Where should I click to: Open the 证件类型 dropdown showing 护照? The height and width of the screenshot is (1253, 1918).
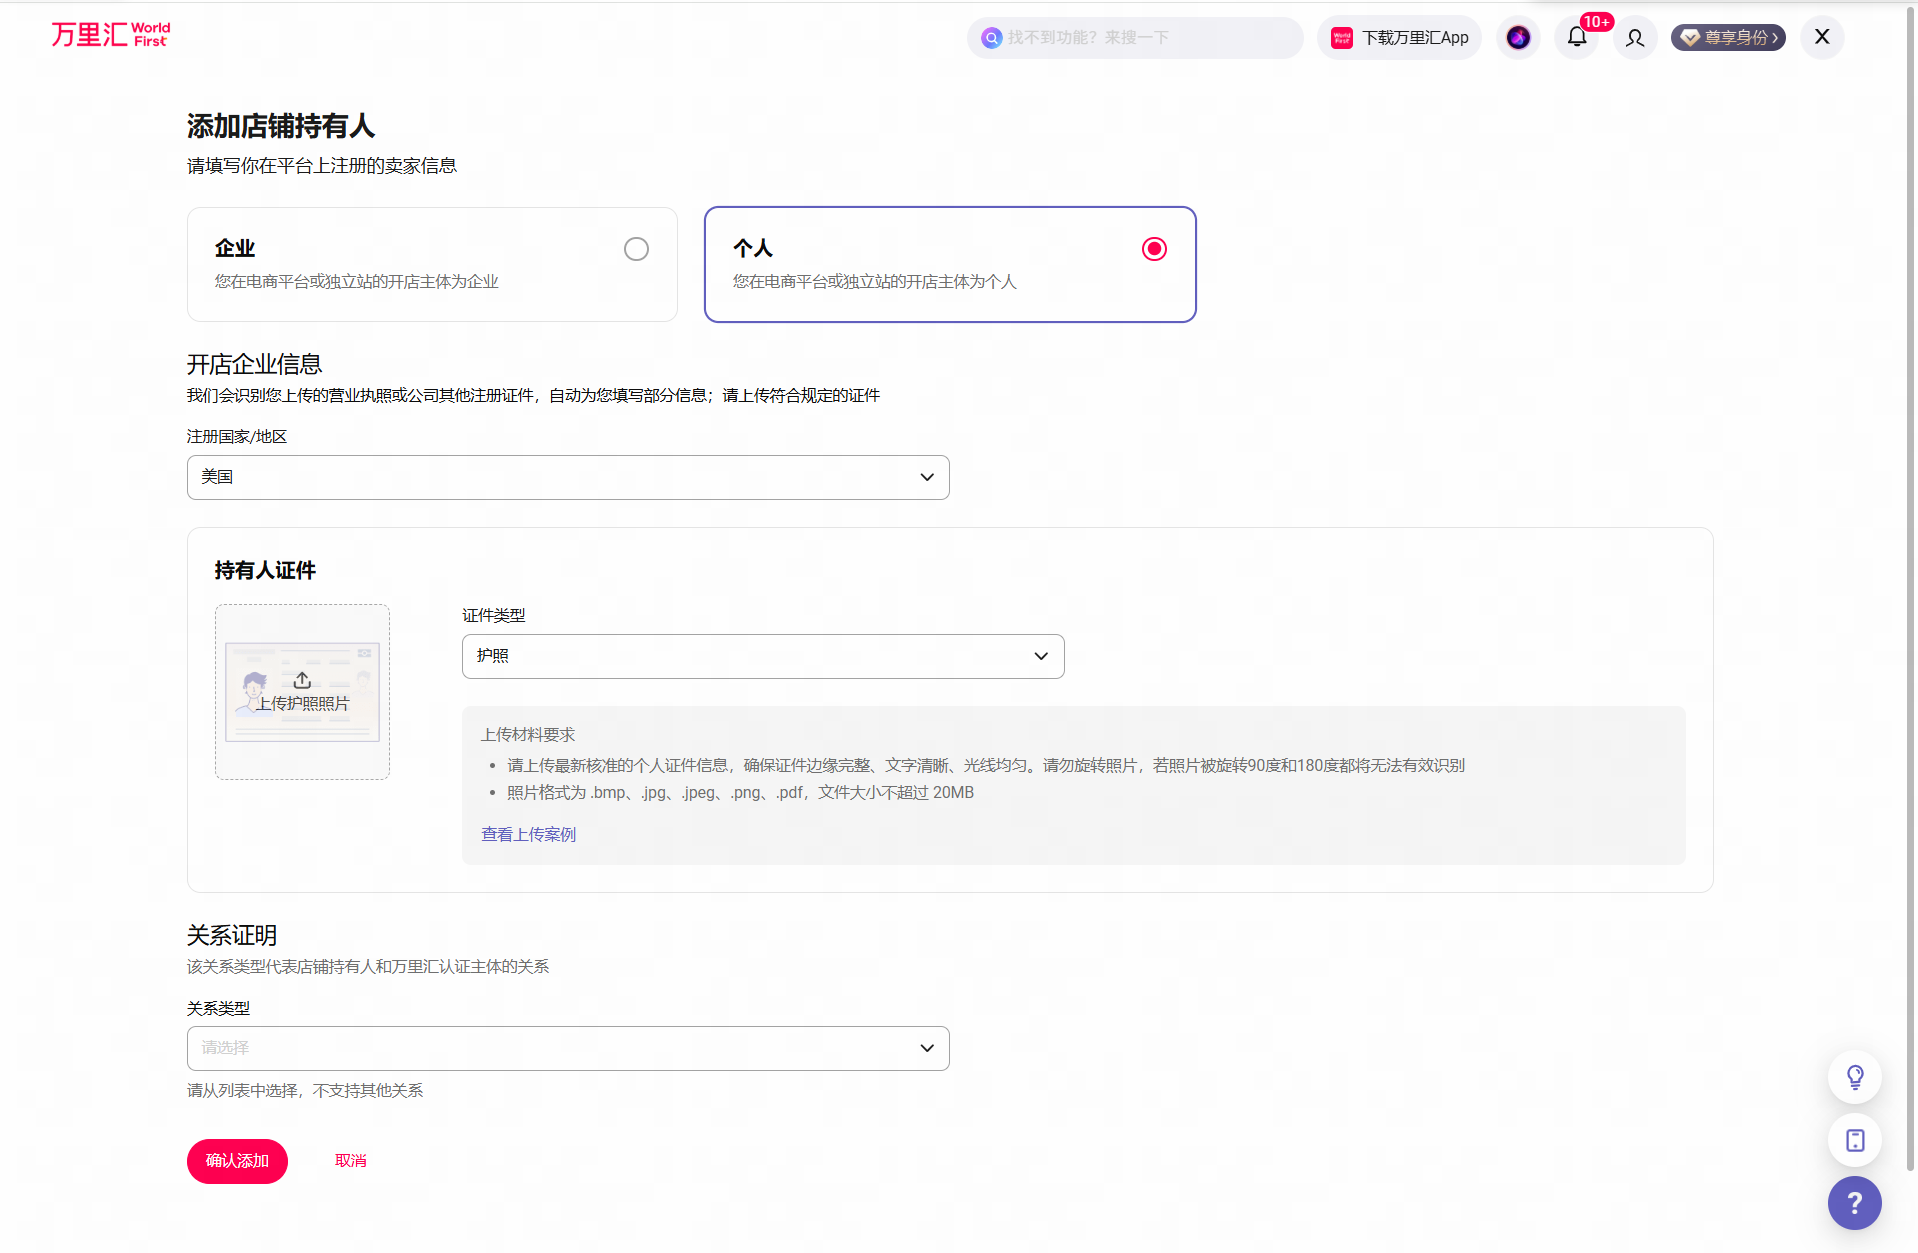tap(763, 656)
